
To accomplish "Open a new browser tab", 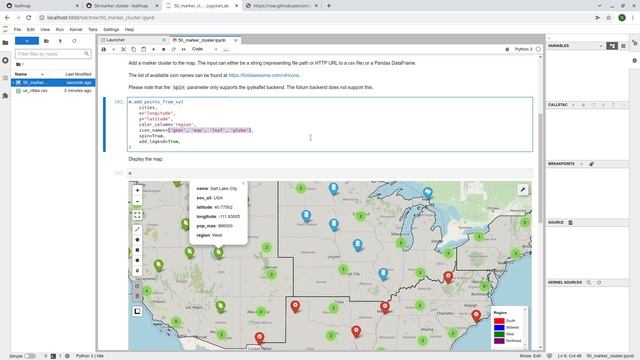I will pos(329,6).
